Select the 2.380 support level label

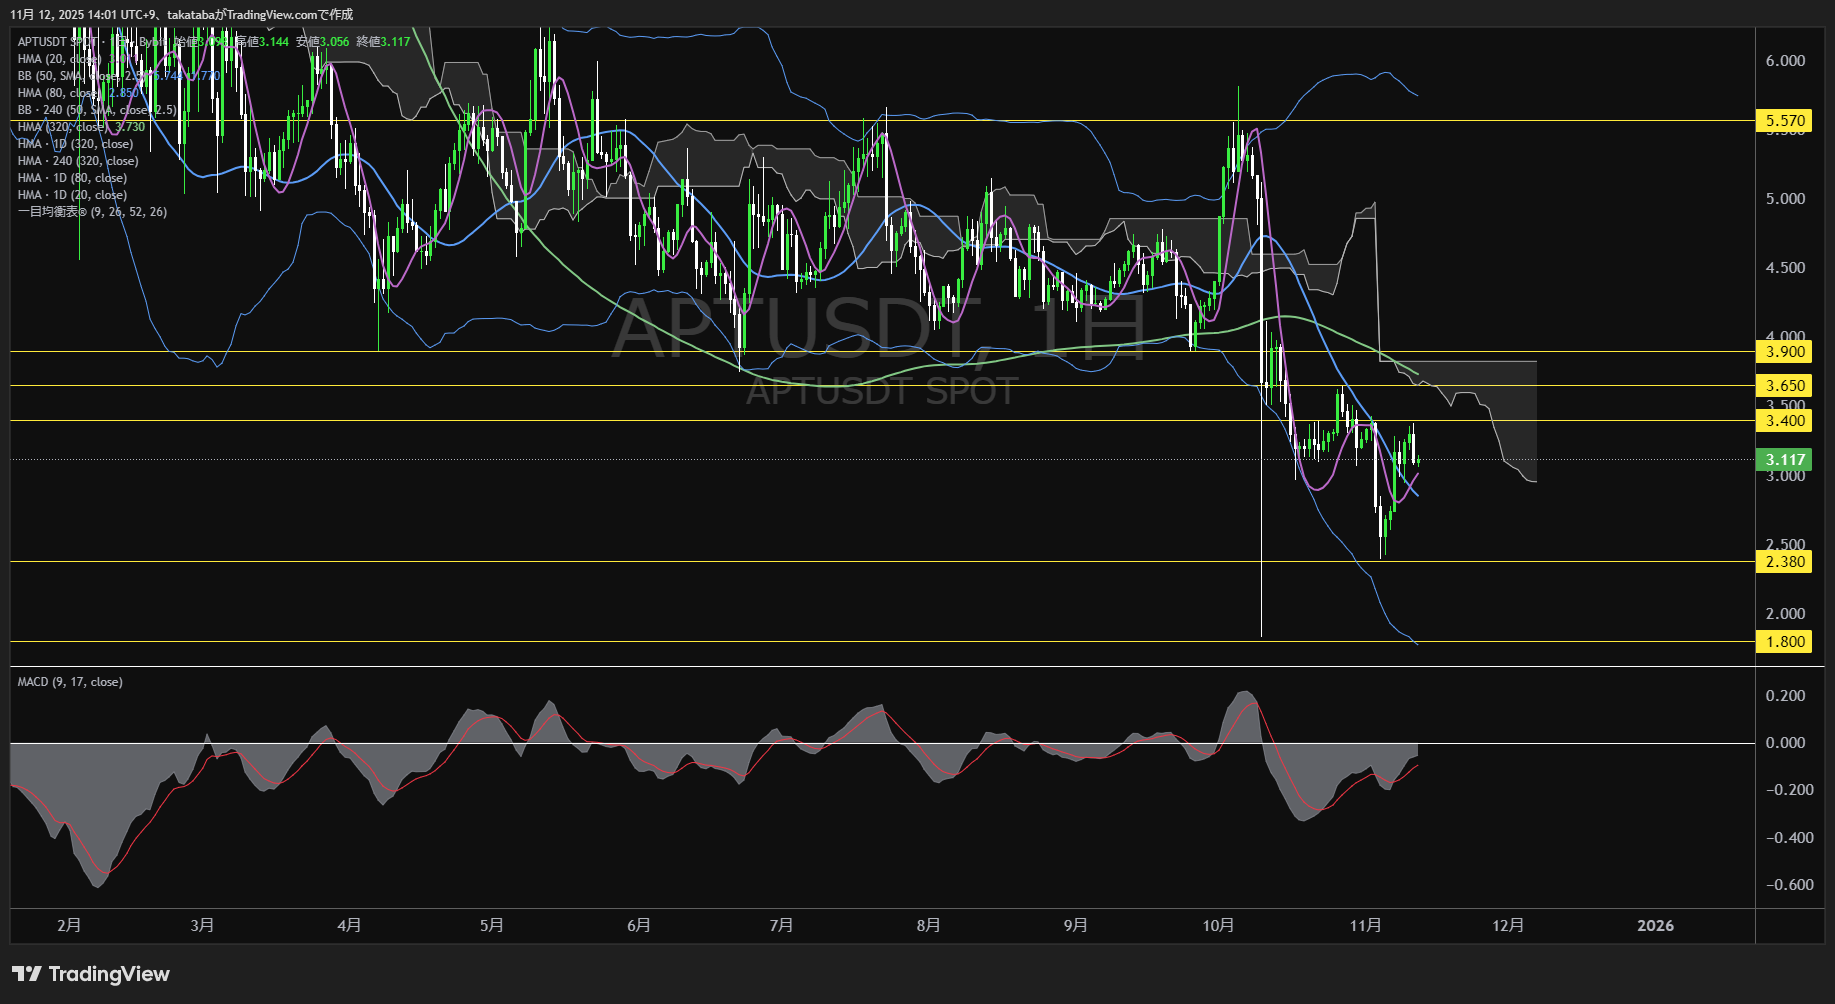coord(1784,562)
